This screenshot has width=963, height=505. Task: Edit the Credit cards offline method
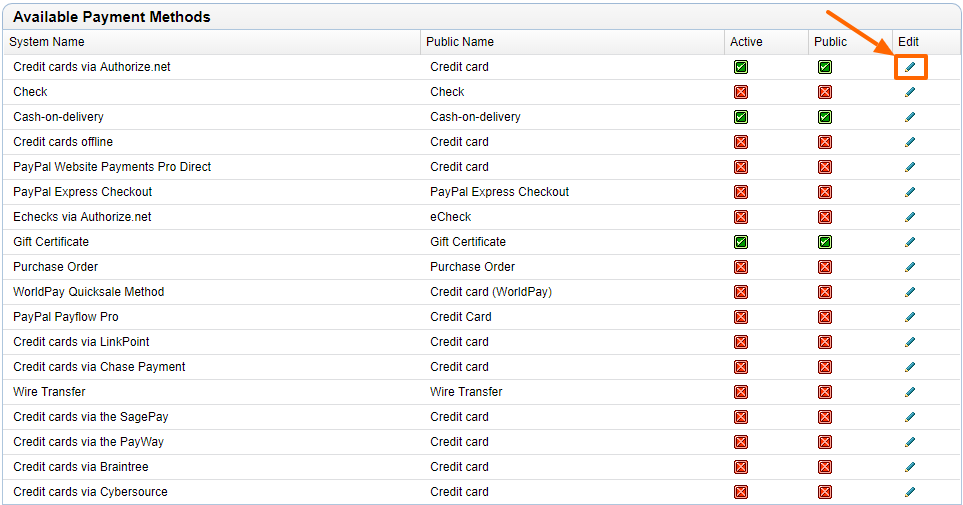(910, 142)
